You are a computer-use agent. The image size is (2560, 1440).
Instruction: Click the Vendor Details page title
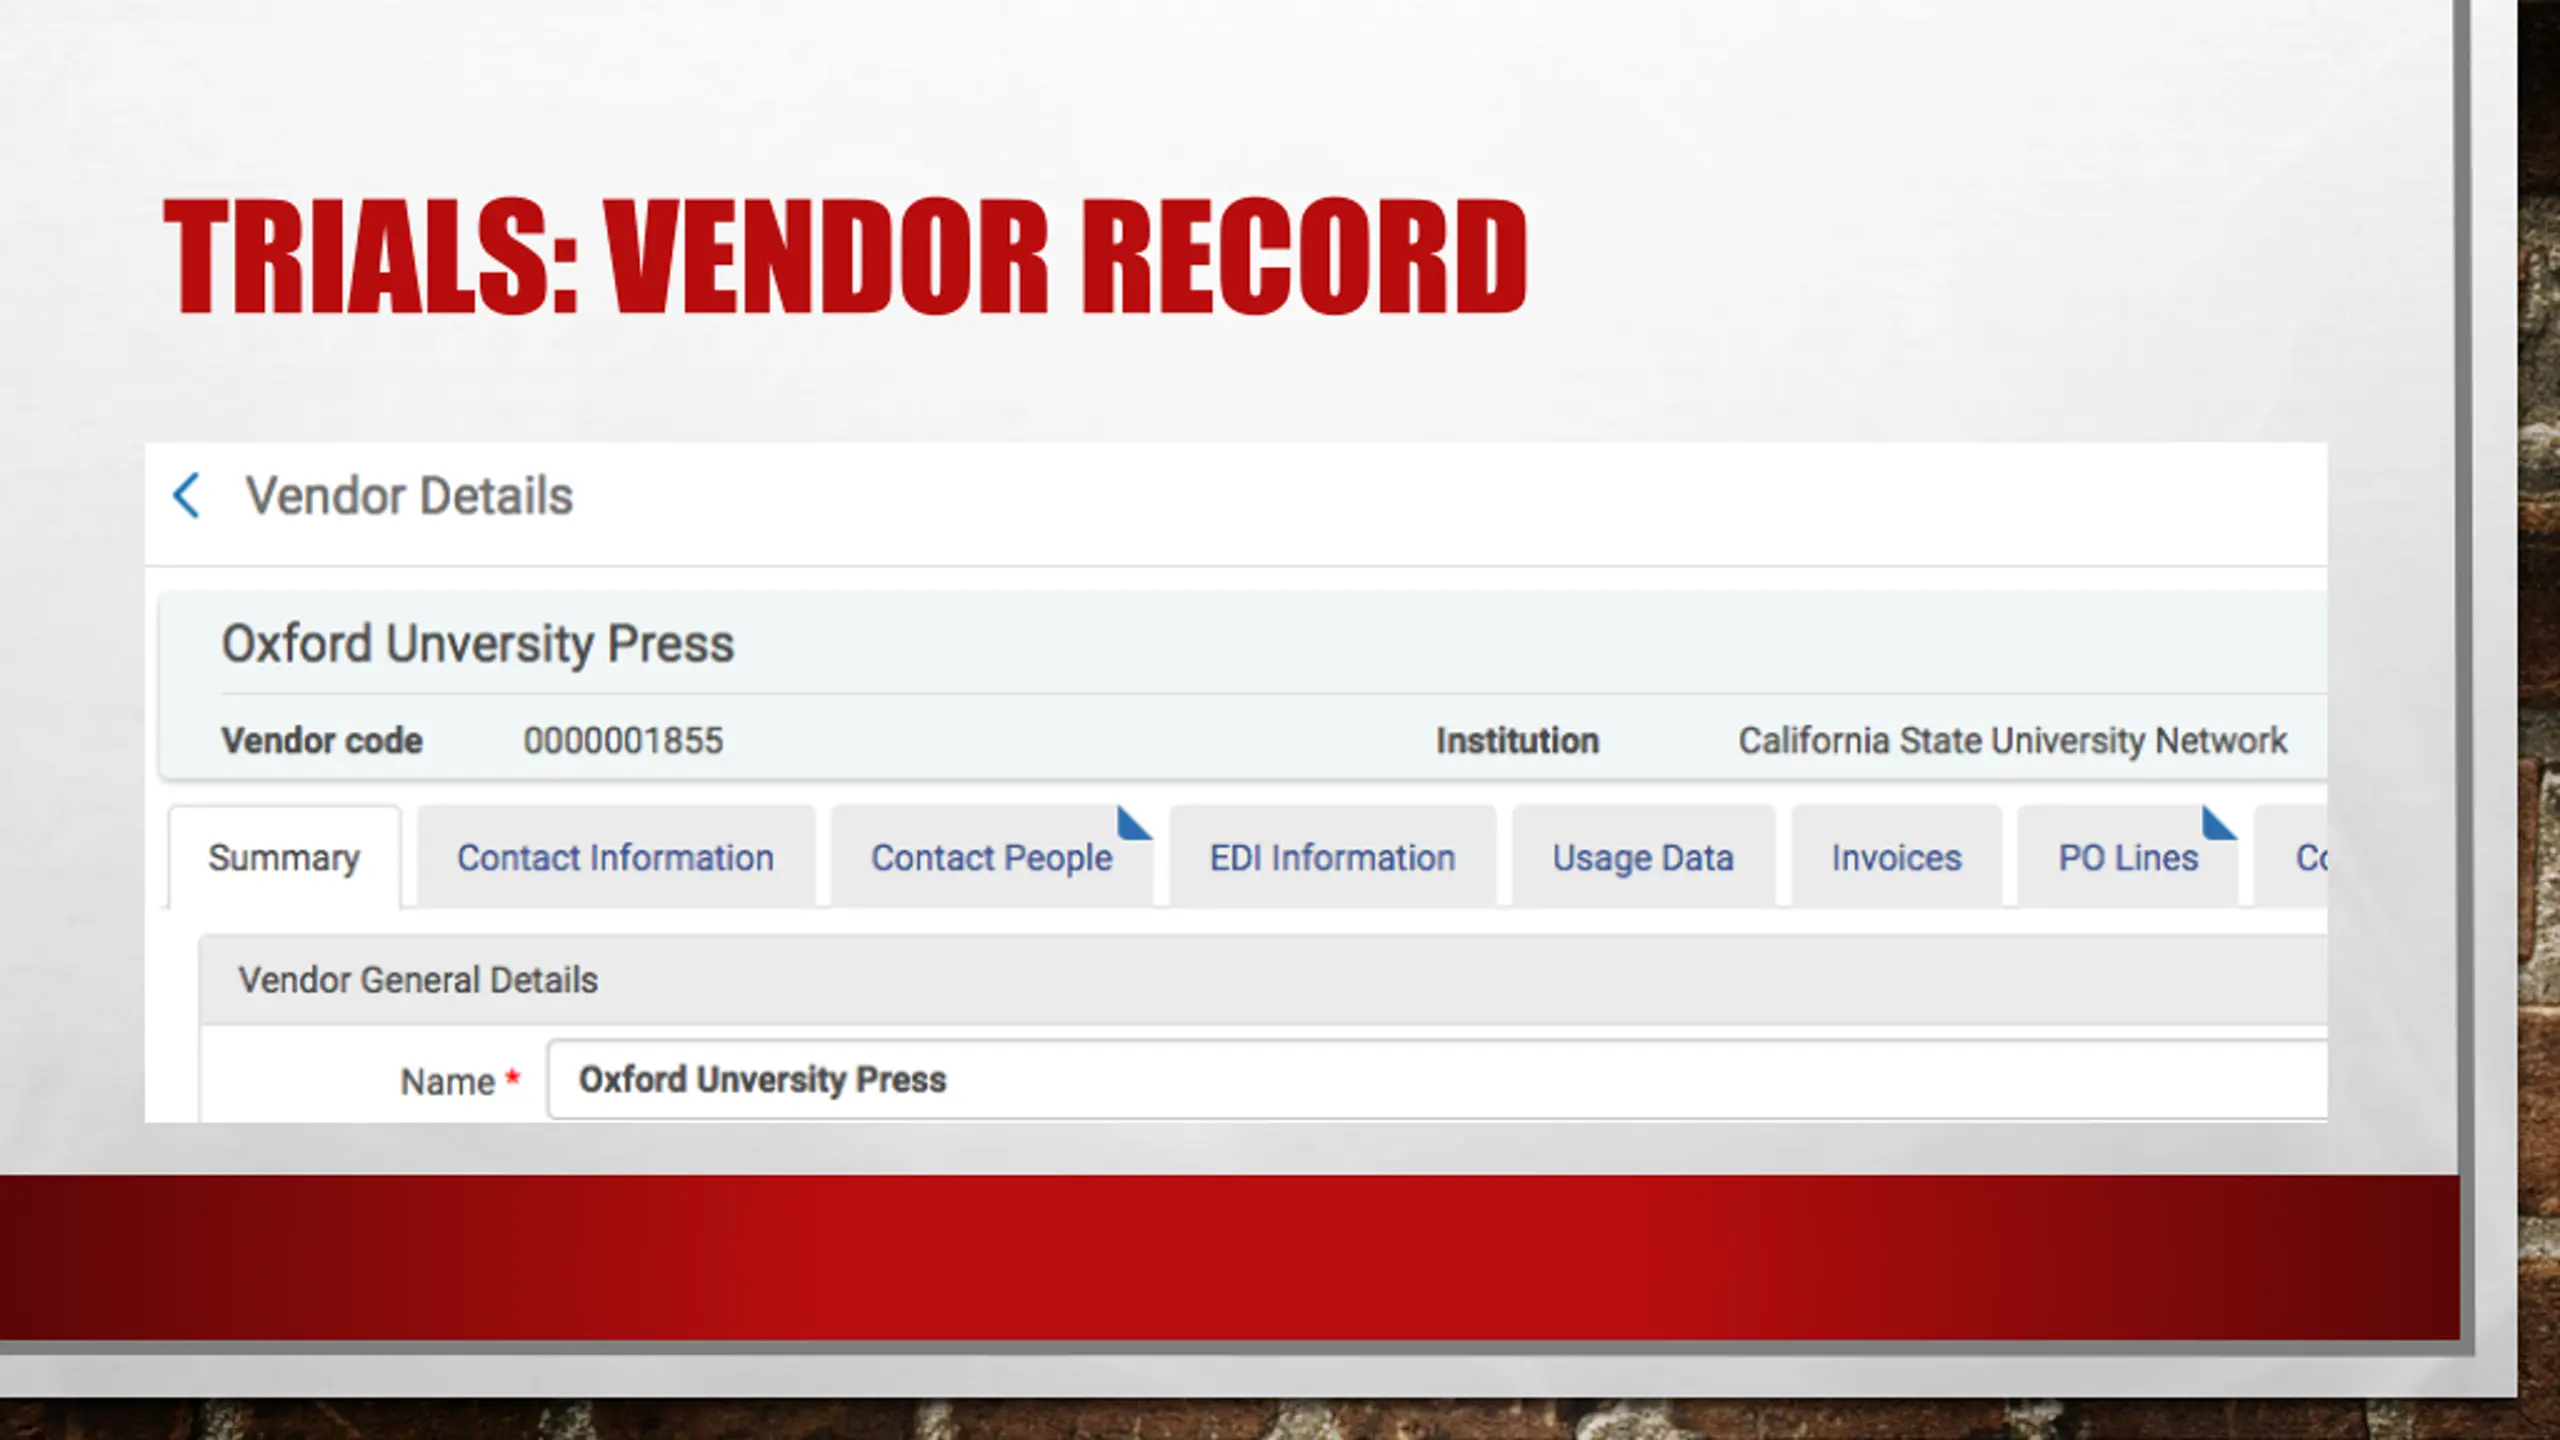[409, 496]
